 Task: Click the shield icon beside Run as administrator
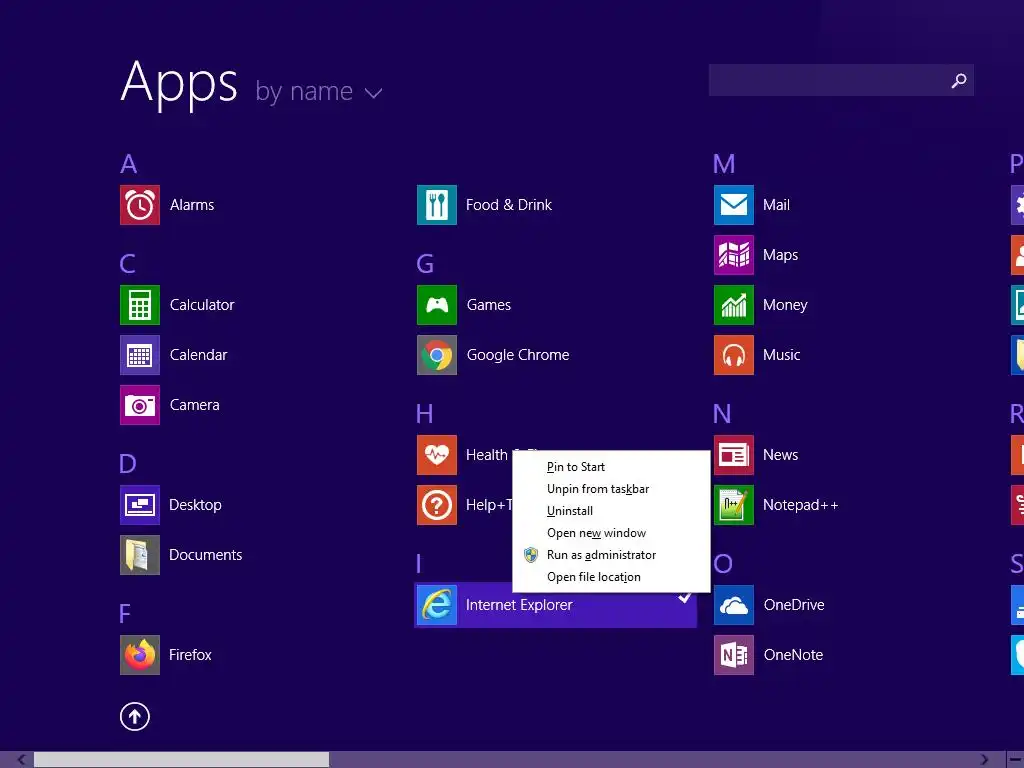(x=531, y=555)
